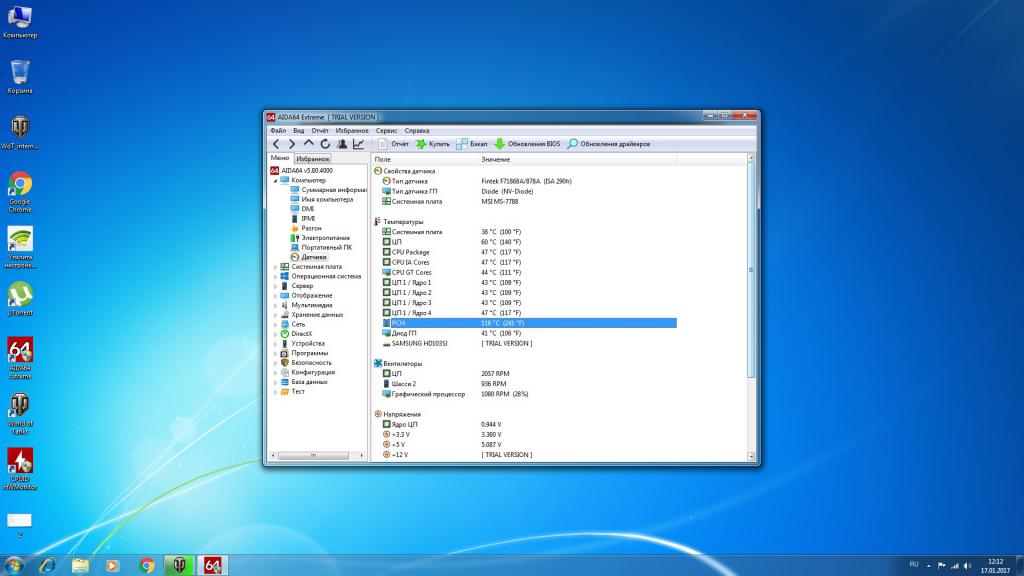Image resolution: width=1024 pixels, height=576 pixels.
Task: Open the Справка menu
Action: [x=417, y=130]
